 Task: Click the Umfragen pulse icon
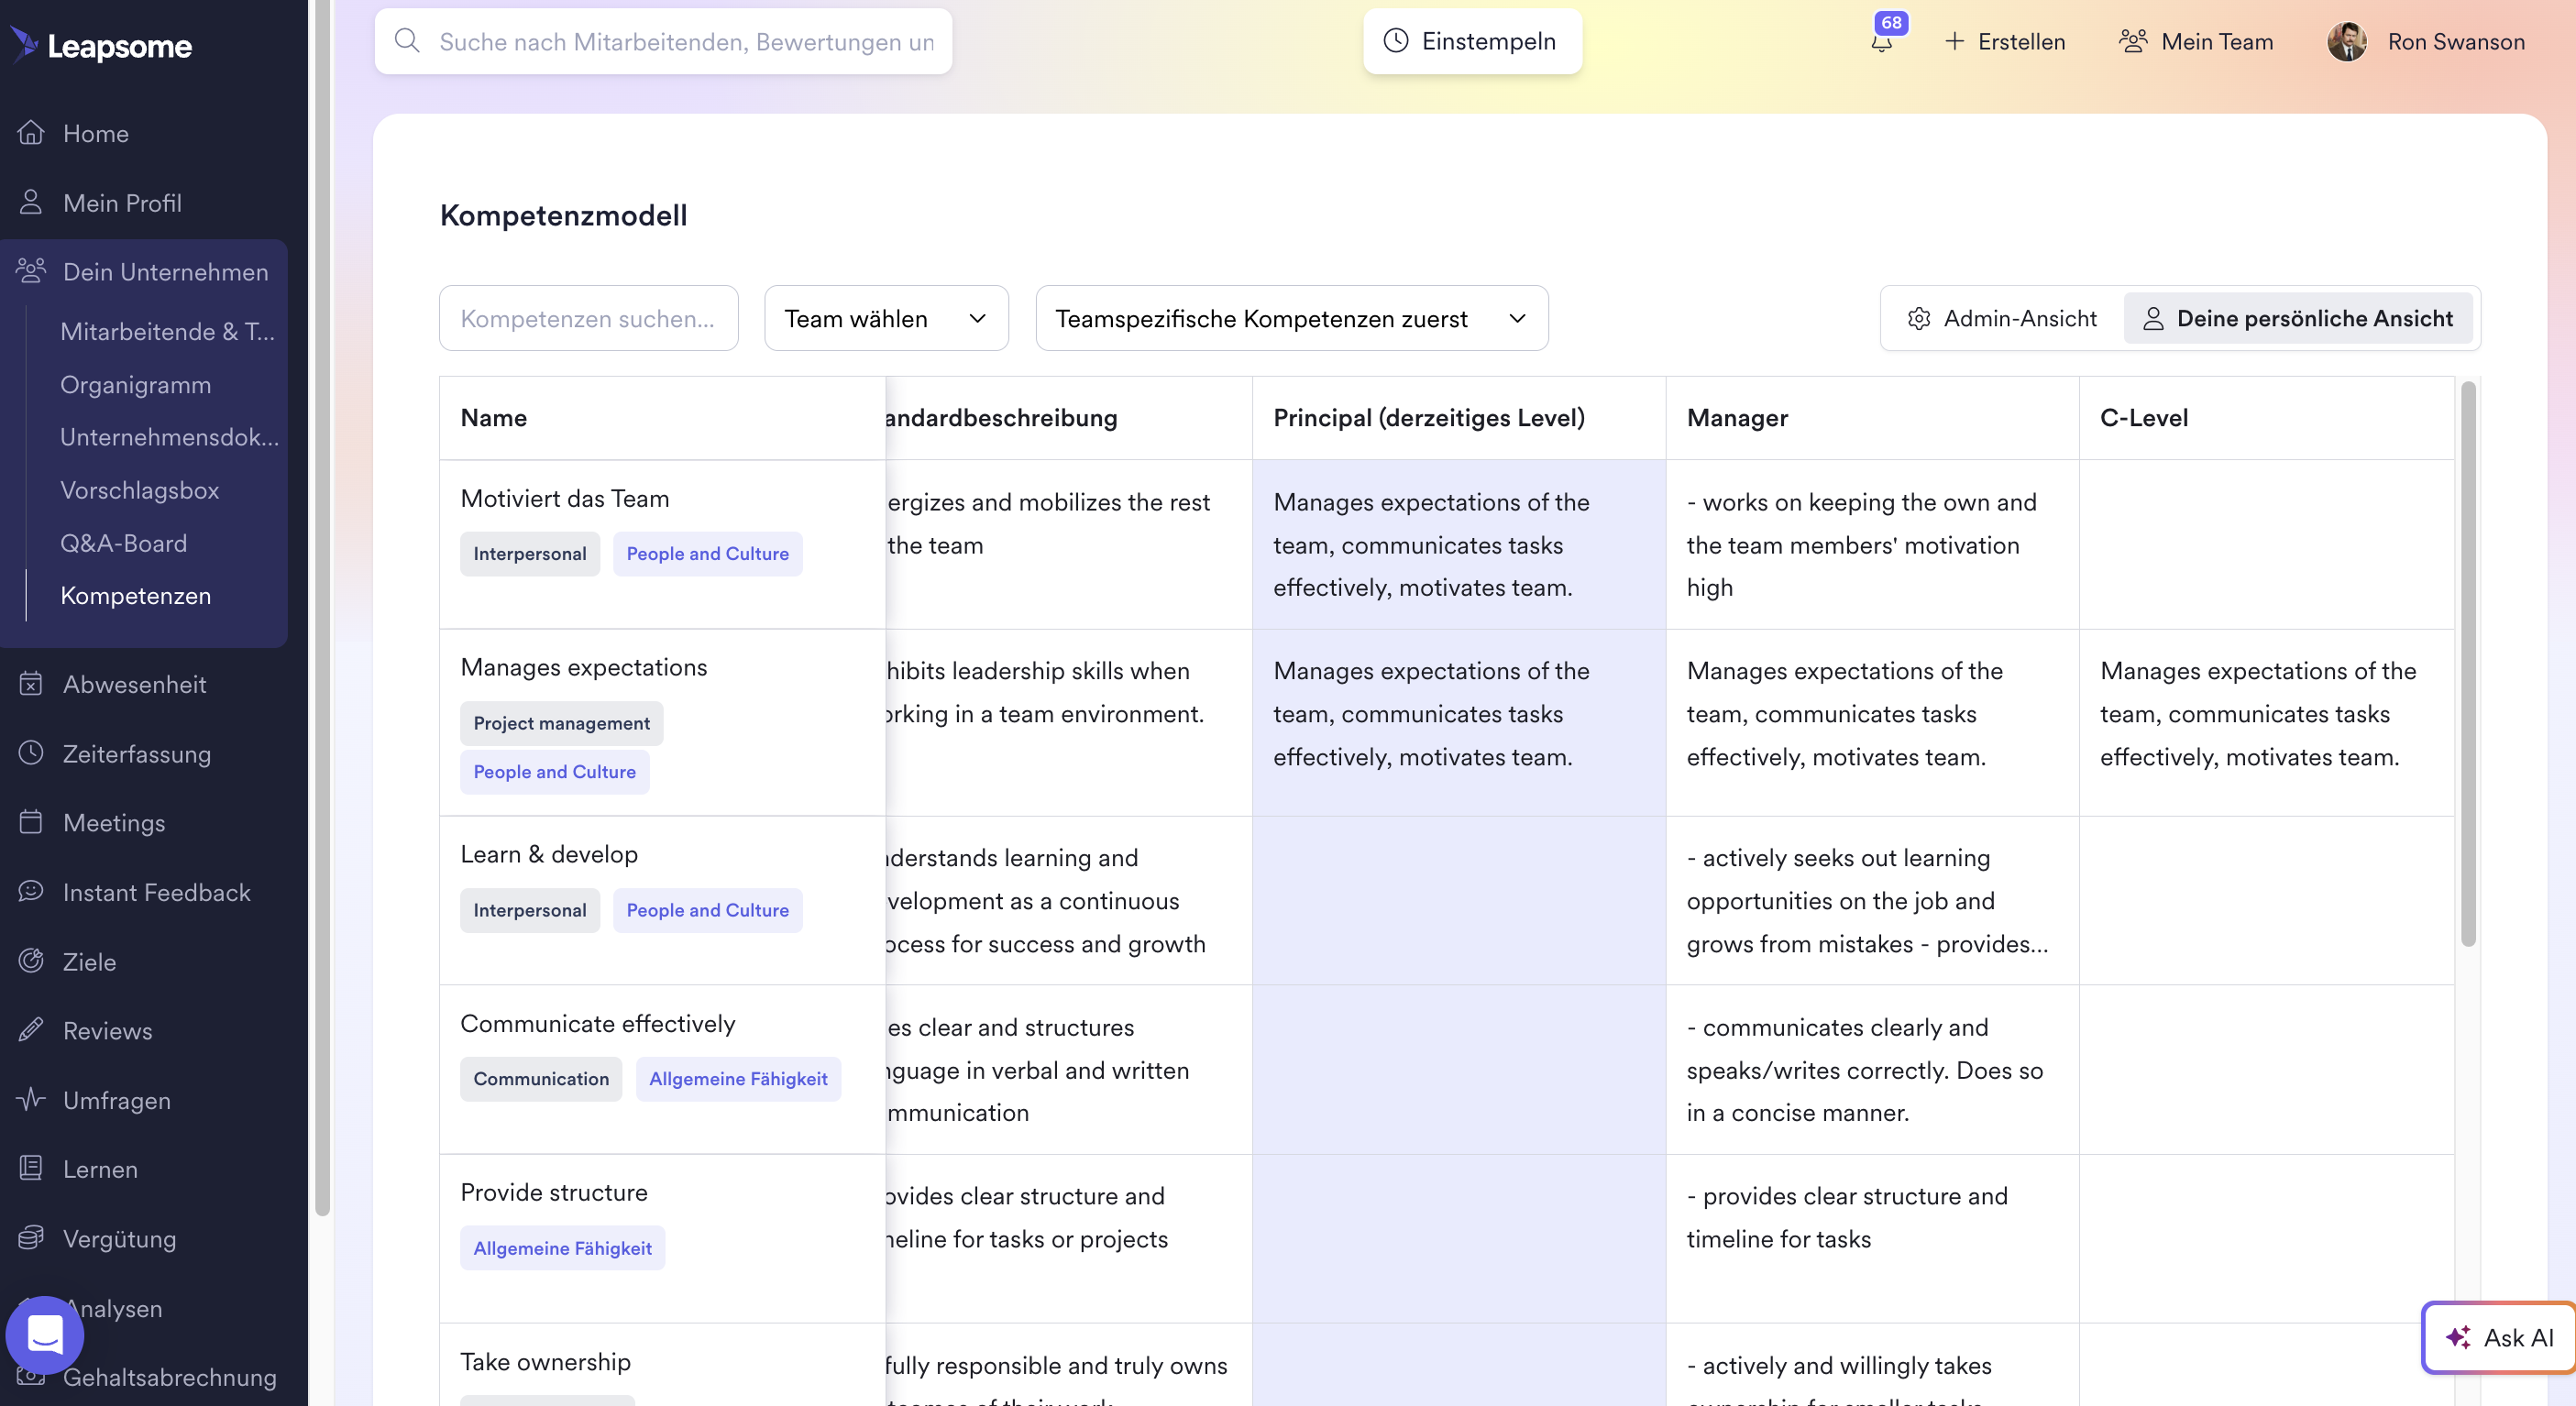pos(31,1099)
